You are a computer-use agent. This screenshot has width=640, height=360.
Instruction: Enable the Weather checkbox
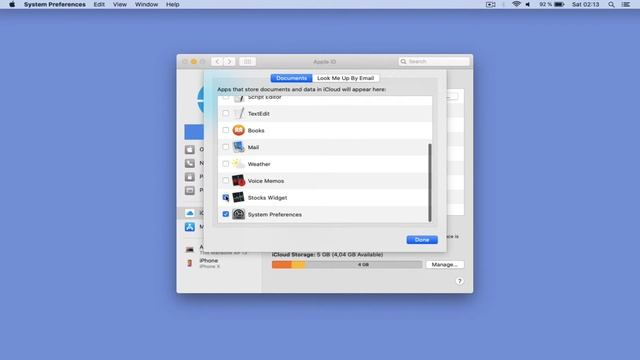pyautogui.click(x=226, y=164)
